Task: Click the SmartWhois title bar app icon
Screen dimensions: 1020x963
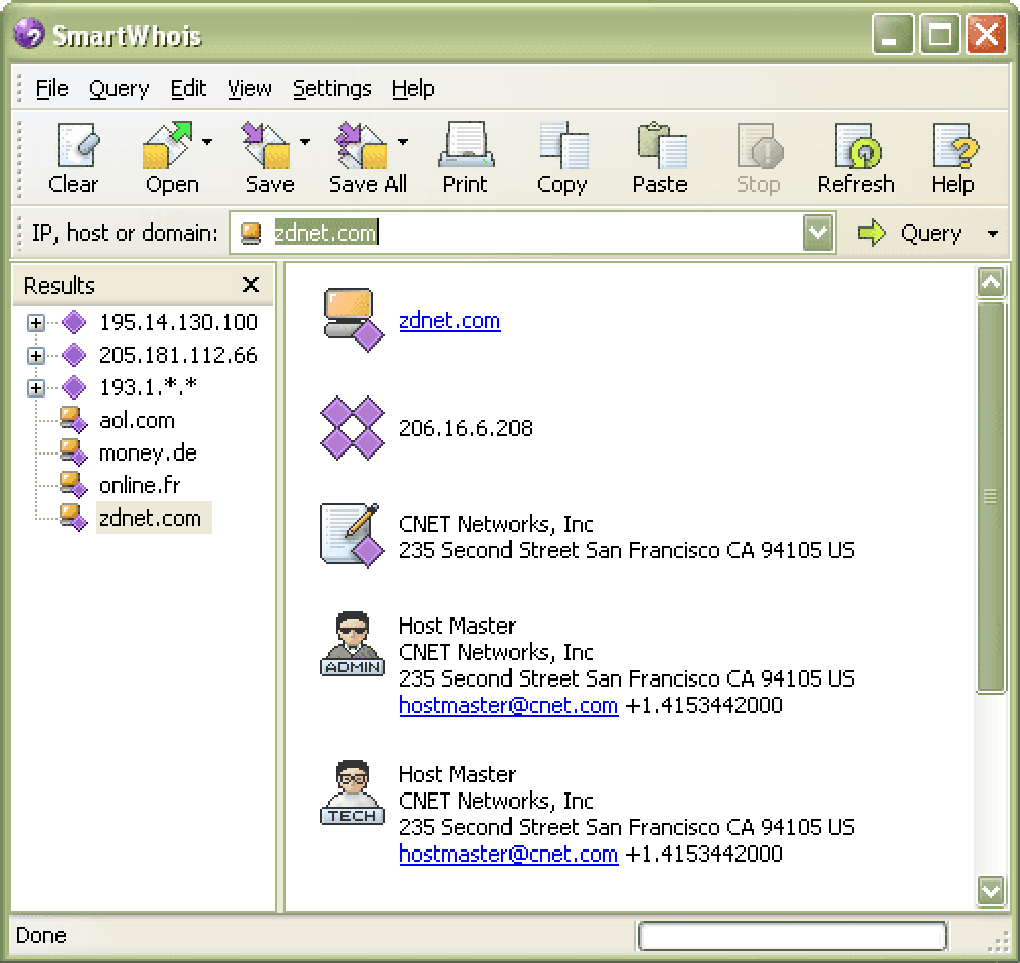Action: coord(29,33)
